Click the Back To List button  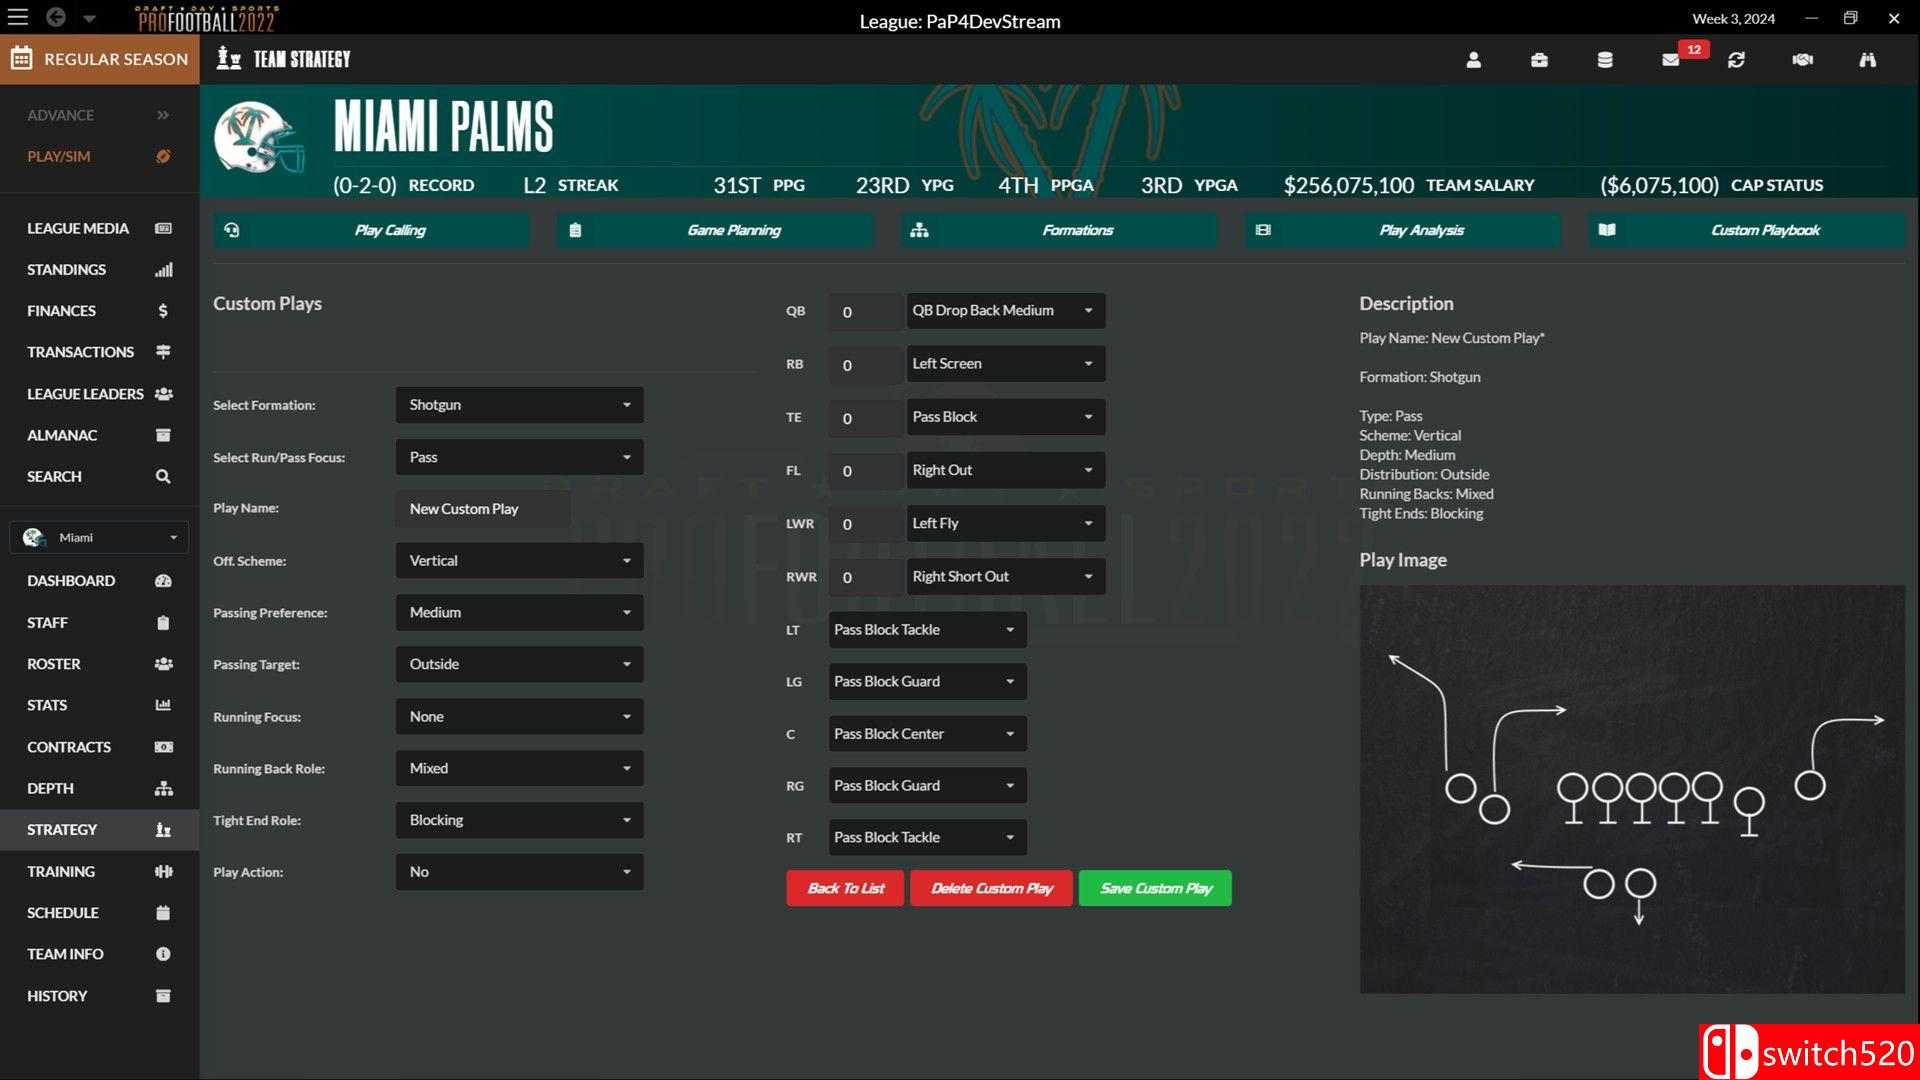pos(845,888)
